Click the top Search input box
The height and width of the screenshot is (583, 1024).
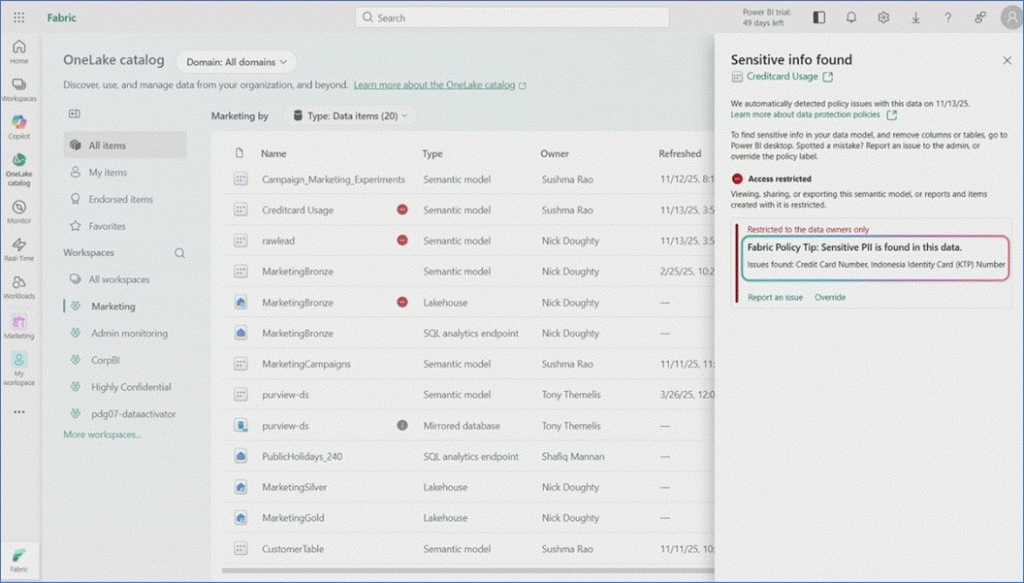512,17
